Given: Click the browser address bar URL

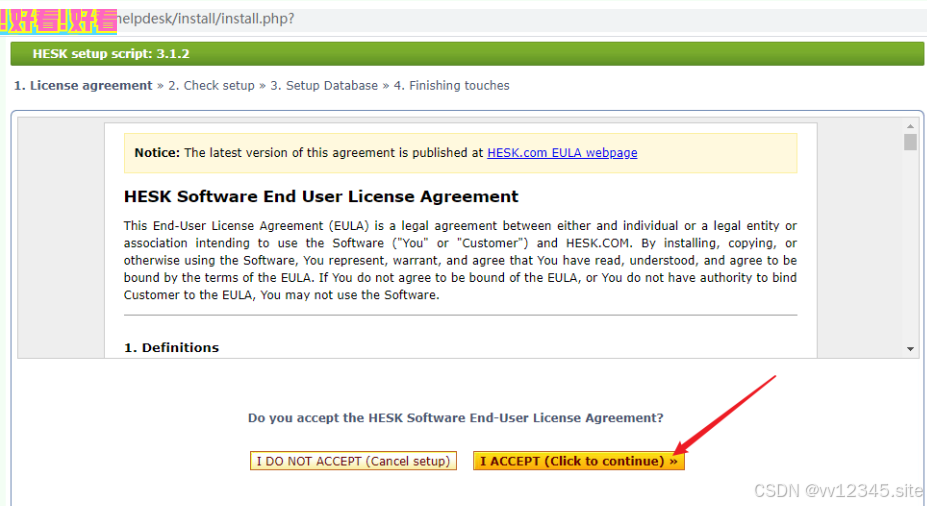Looking at the screenshot, I should pos(206,19).
